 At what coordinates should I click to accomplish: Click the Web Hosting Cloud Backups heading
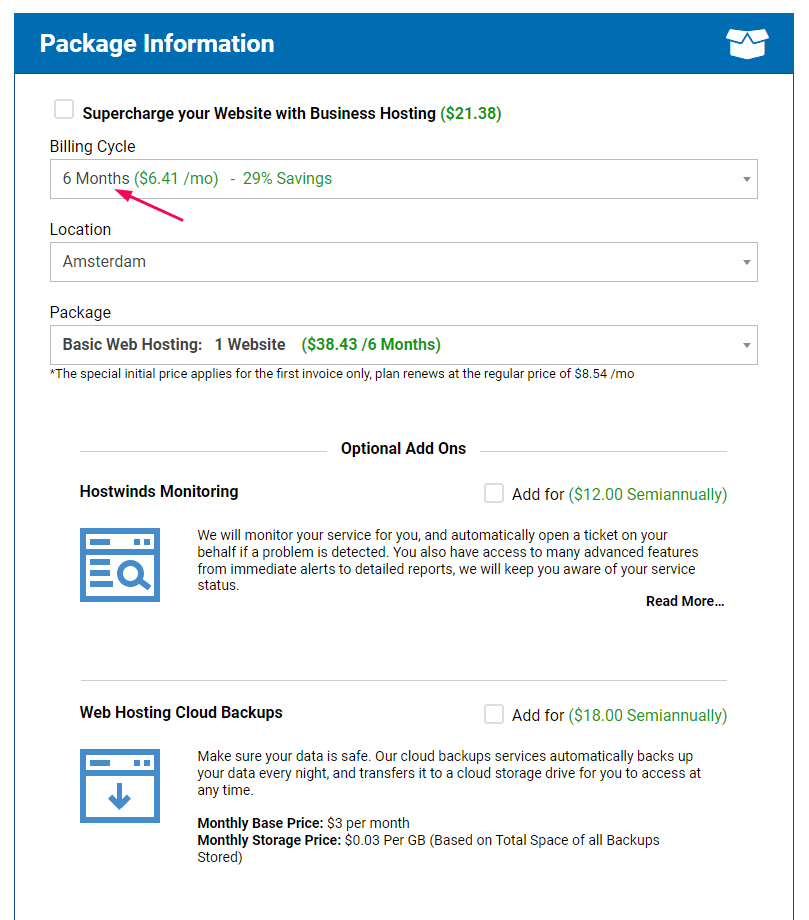coord(181,712)
